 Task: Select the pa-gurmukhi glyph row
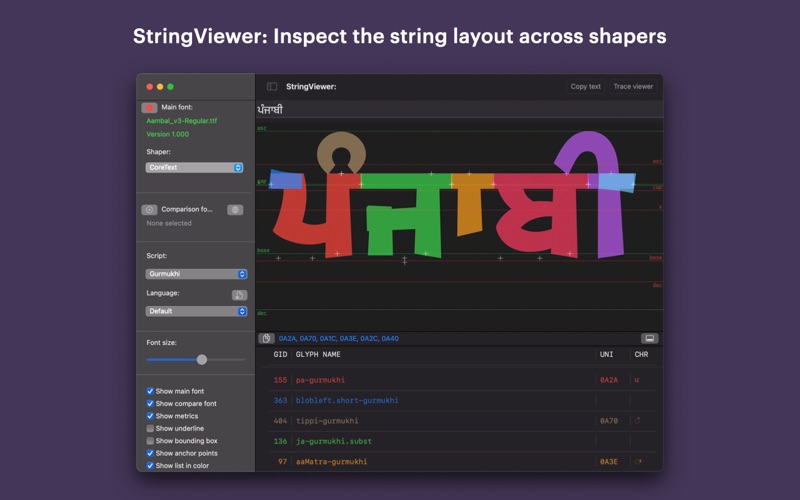tap(462, 380)
